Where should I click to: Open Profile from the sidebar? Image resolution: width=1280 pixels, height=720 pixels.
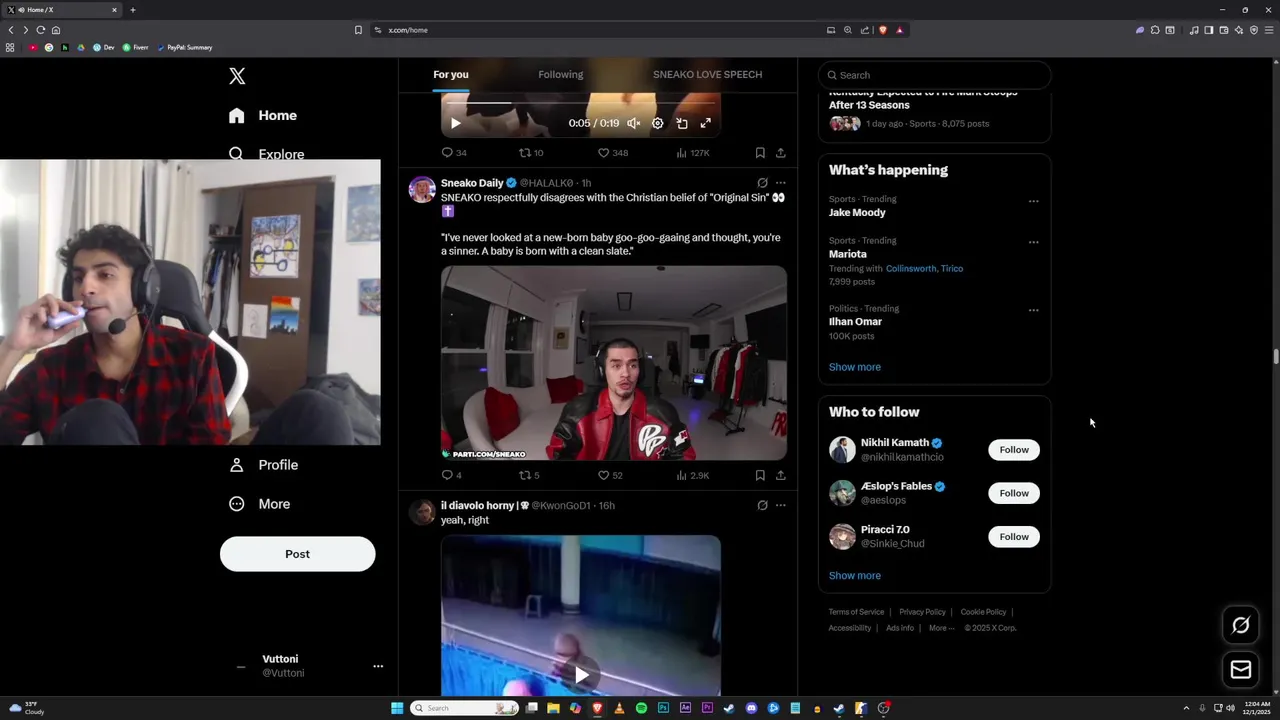pyautogui.click(x=264, y=465)
